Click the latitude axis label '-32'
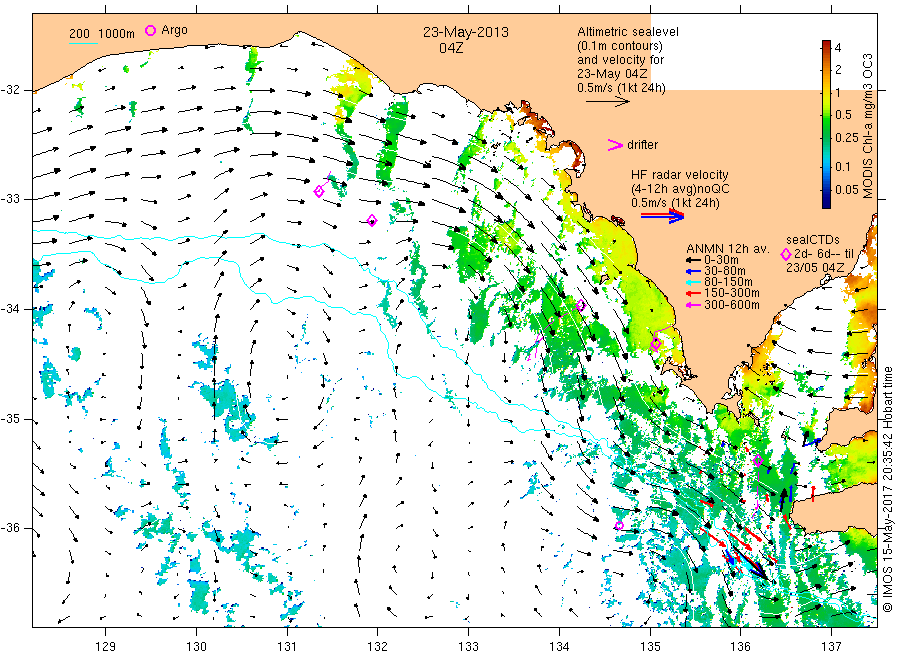The image size is (900, 660). (10, 90)
